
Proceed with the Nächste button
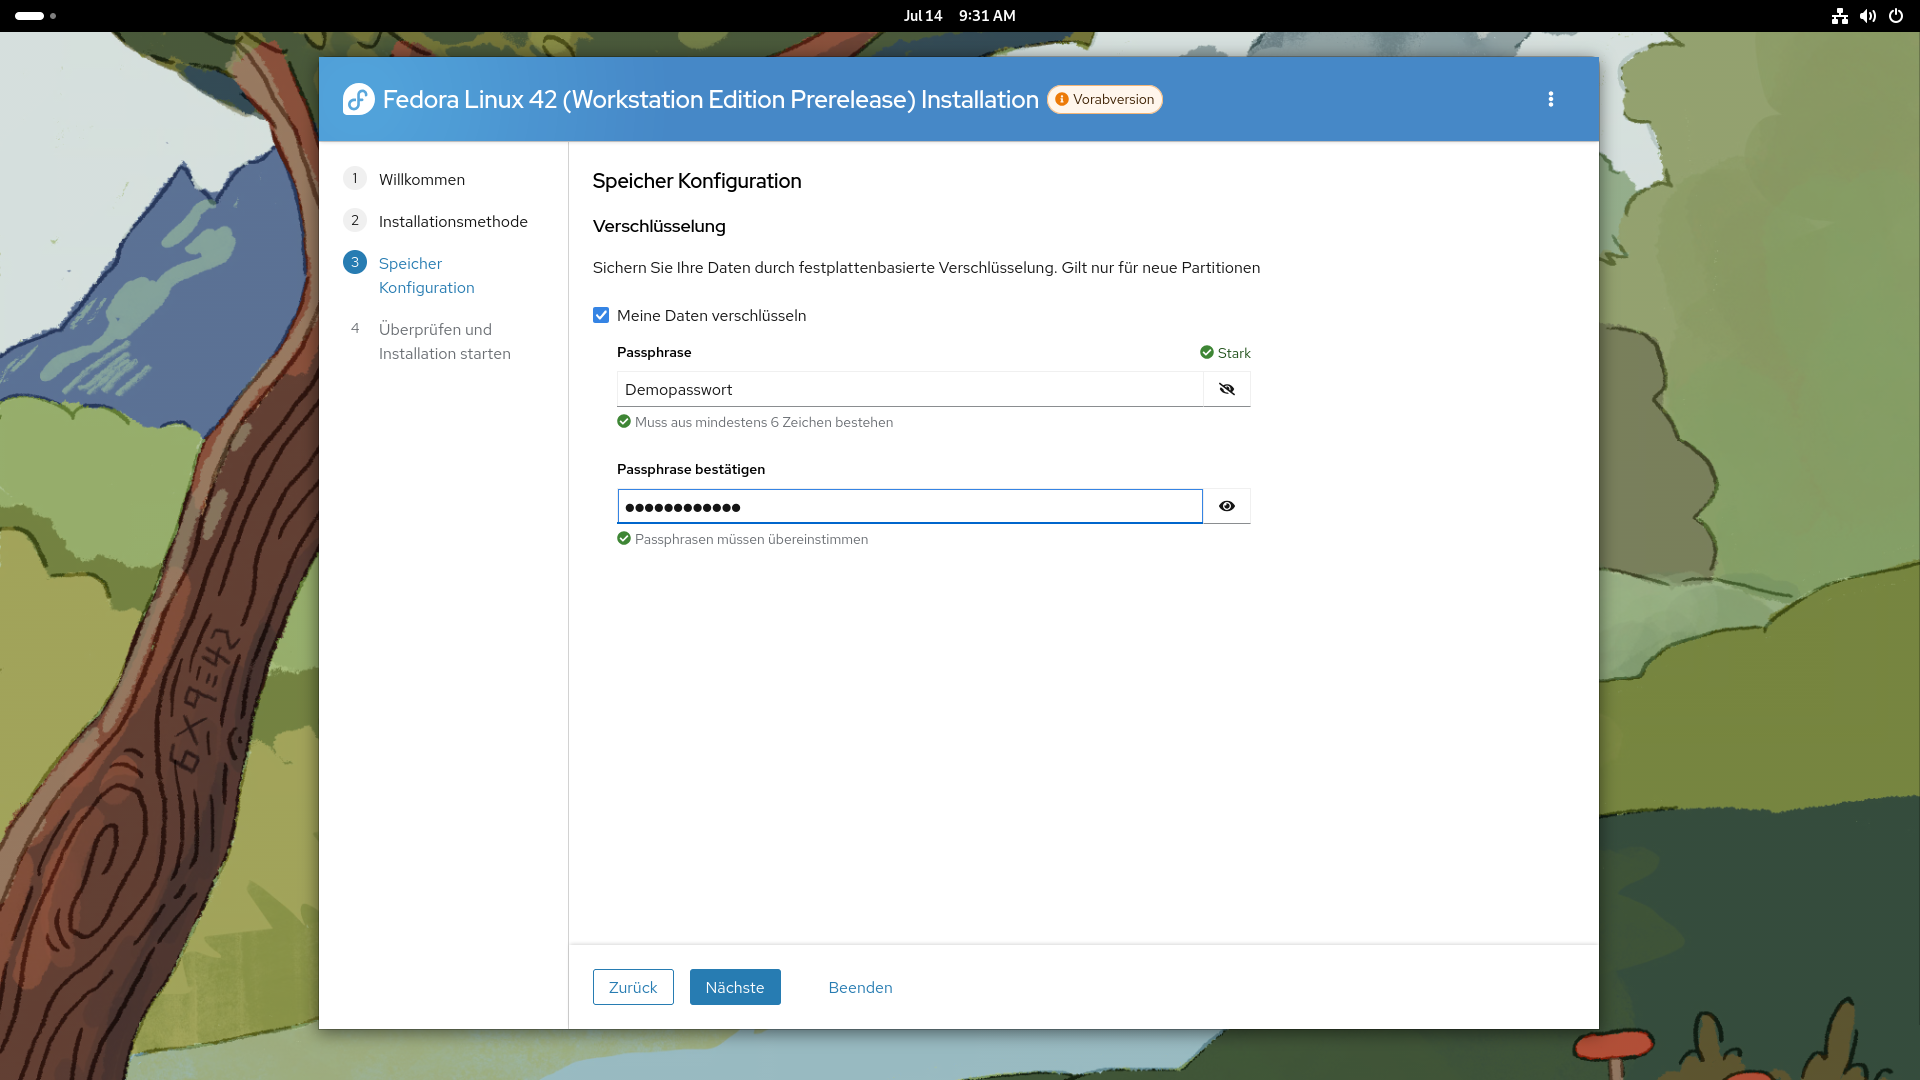coord(735,987)
